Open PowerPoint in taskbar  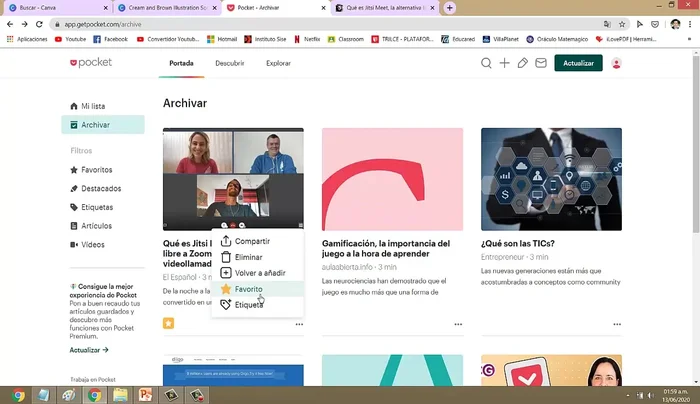click(x=145, y=395)
